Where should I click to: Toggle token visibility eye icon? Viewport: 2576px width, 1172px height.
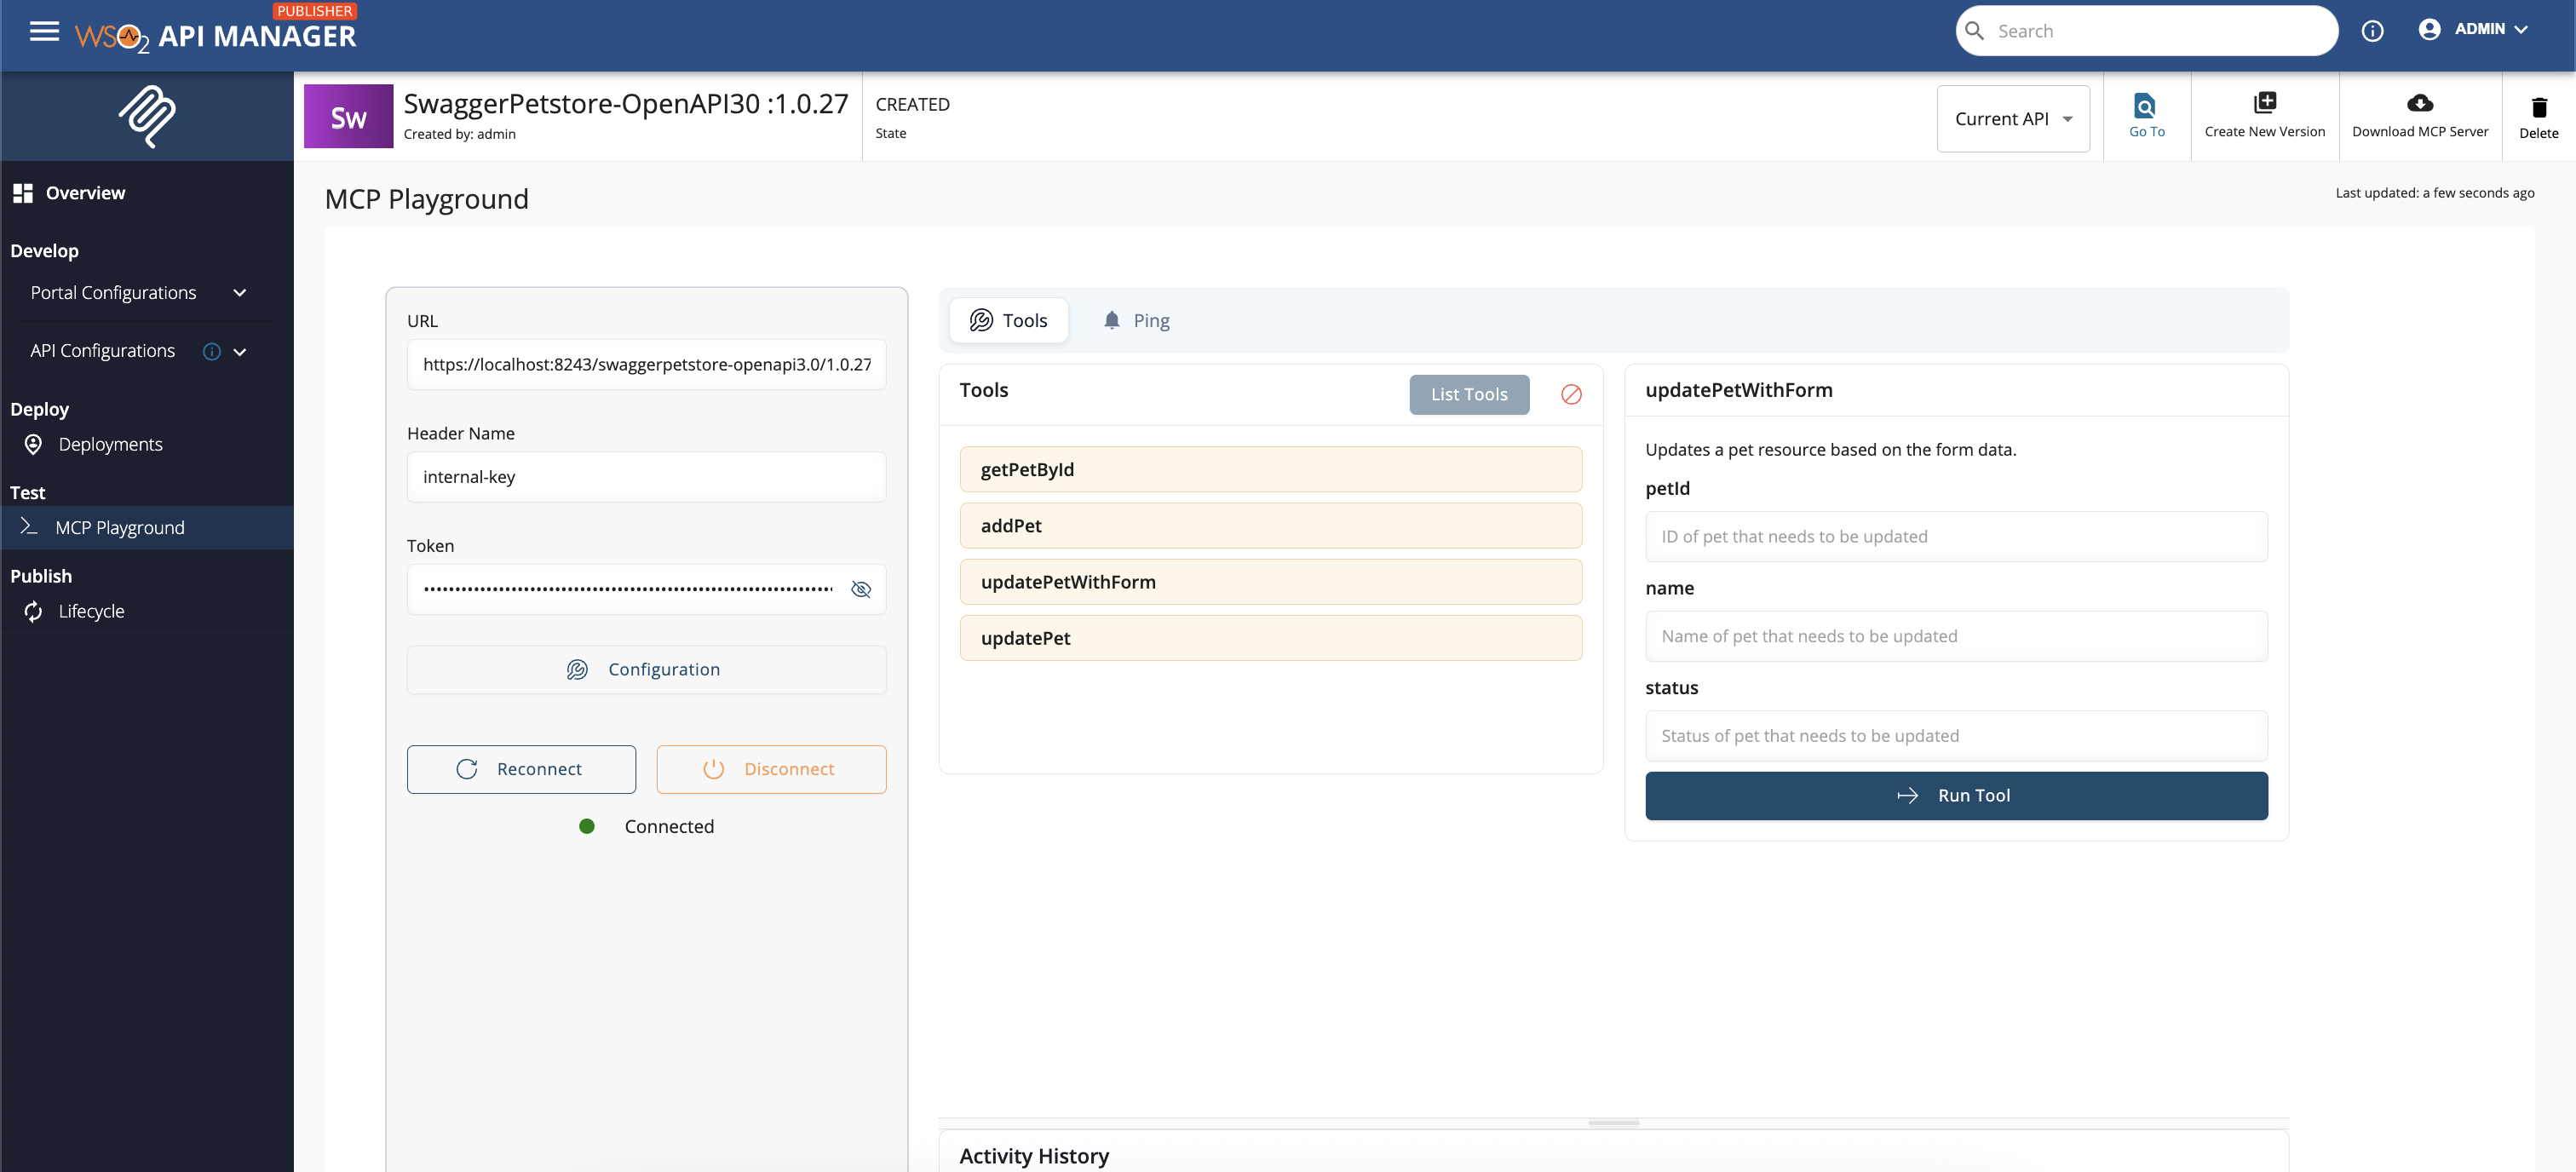point(860,589)
